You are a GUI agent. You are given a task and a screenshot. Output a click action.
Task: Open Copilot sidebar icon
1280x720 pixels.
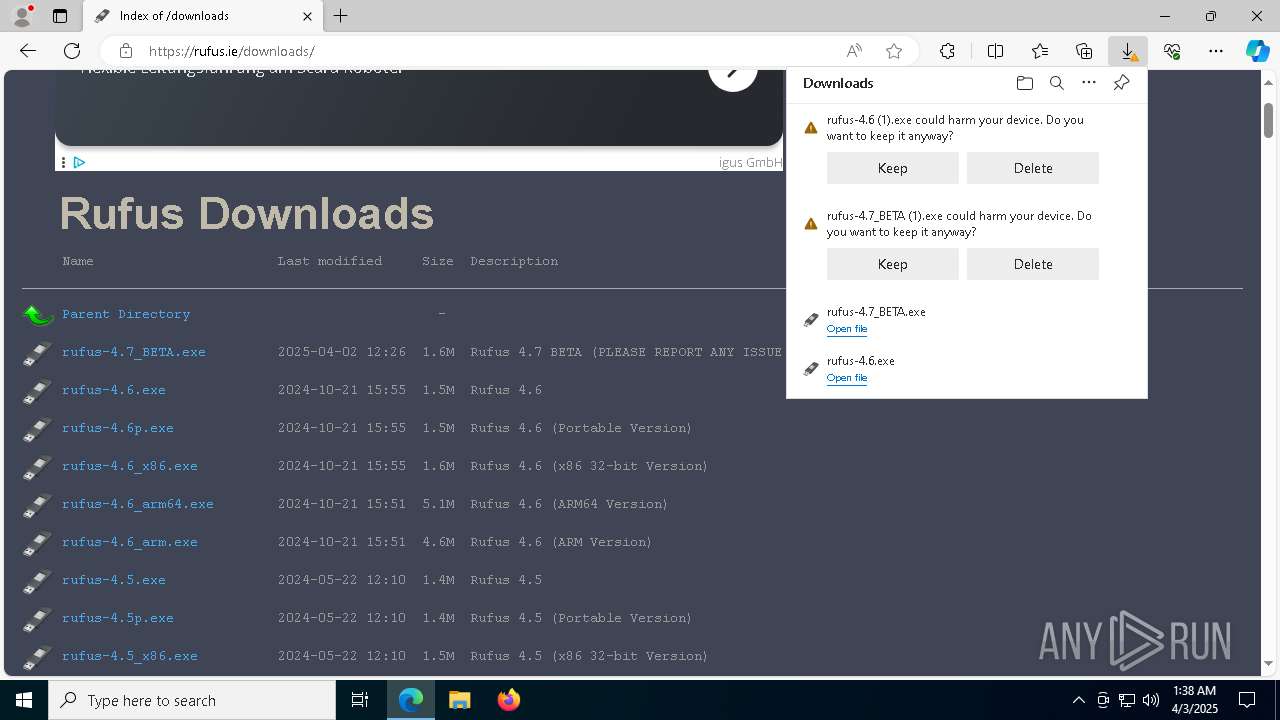tap(1257, 51)
